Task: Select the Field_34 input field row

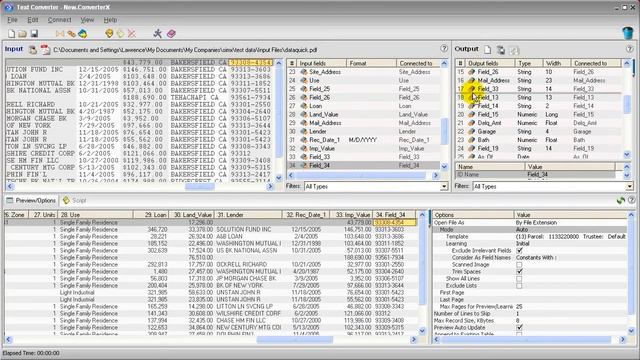Action: tap(363, 165)
